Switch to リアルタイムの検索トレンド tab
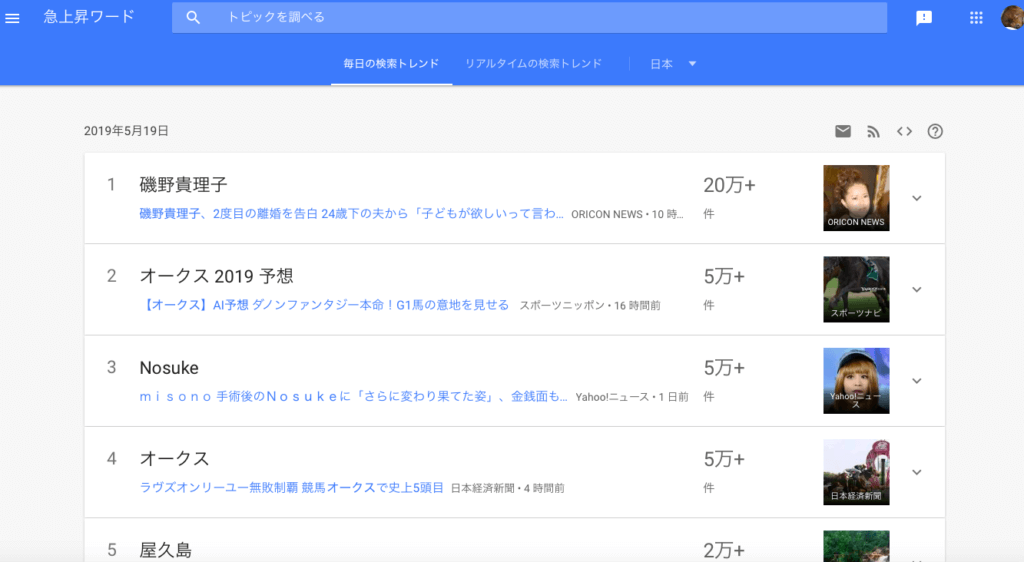 coord(533,64)
